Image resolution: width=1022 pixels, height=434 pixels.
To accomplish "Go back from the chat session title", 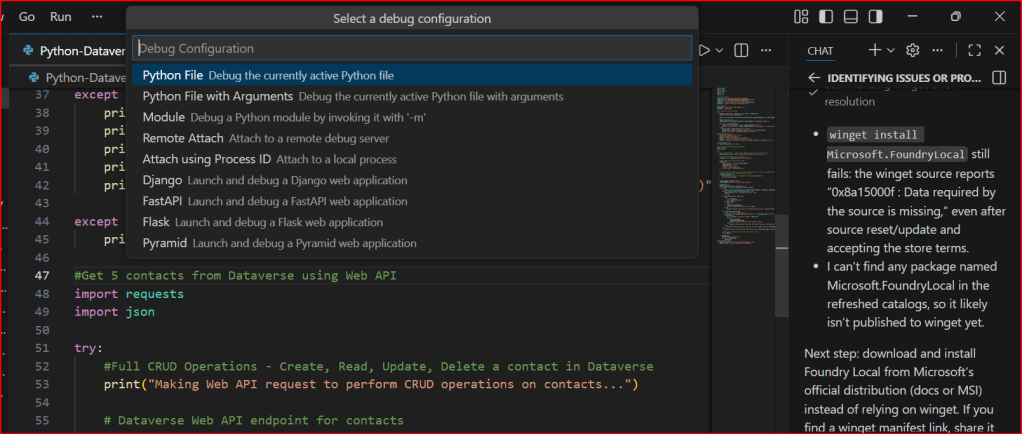I will point(814,78).
